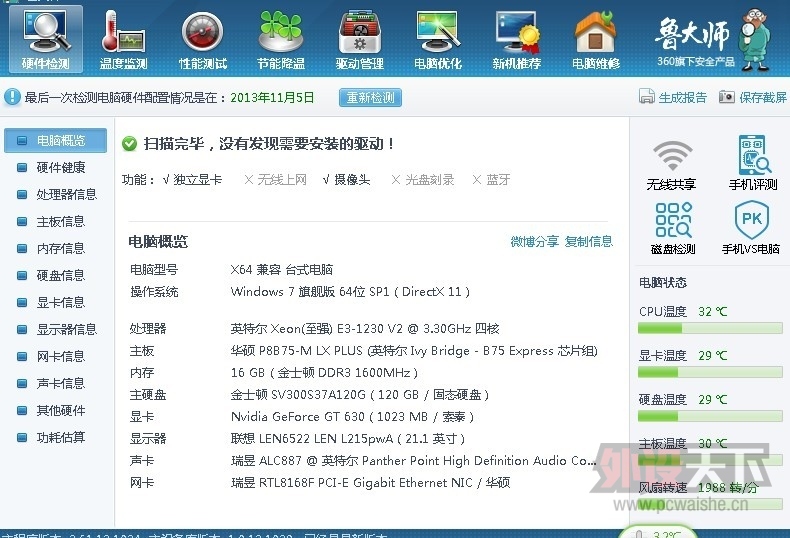The width and height of the screenshot is (790, 538).
Task: Open 节能降温 energy saving tool
Action: (281, 39)
